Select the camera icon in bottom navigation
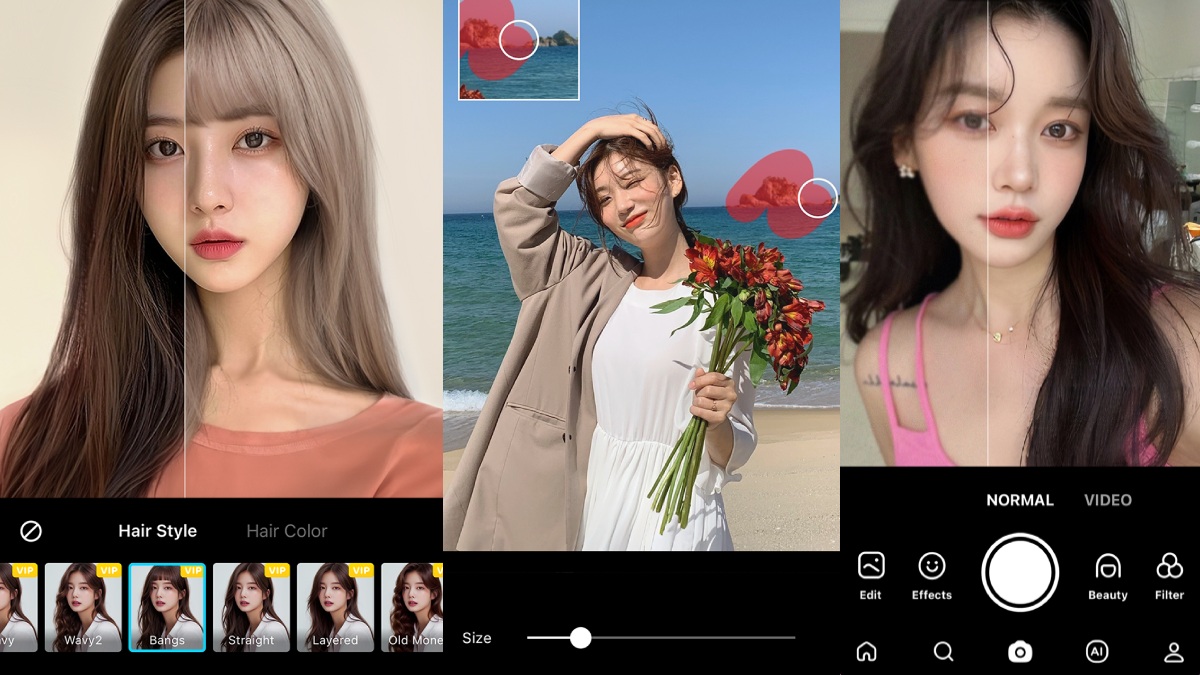The height and width of the screenshot is (675, 1200). (x=1019, y=652)
